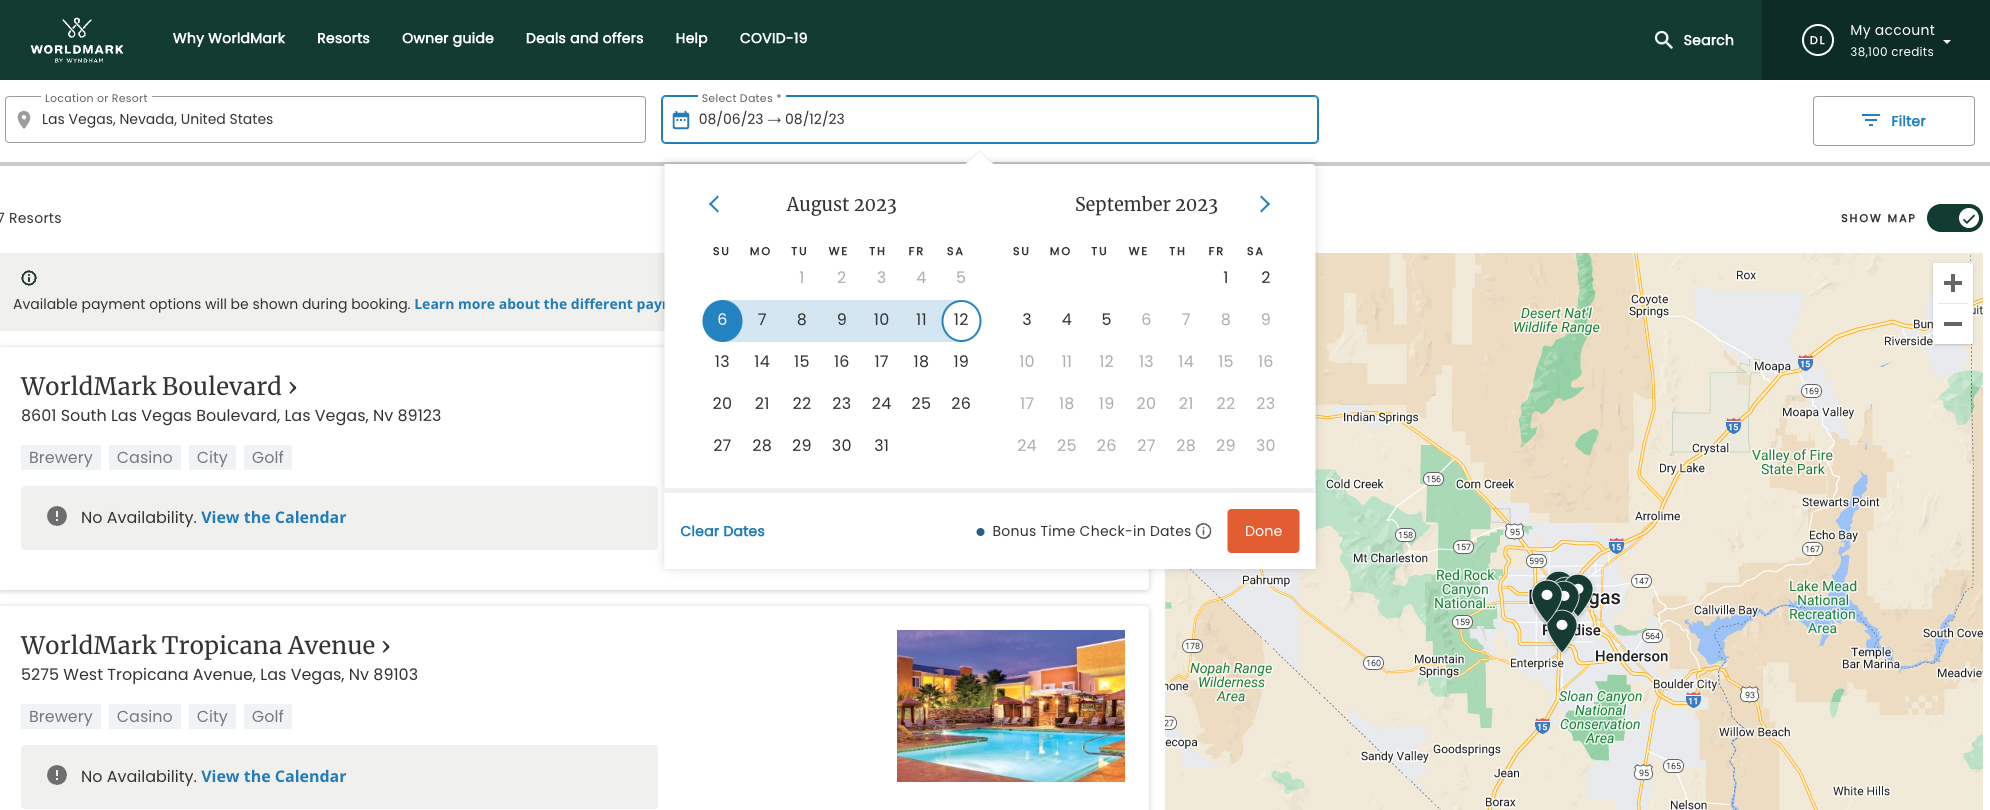Click the Tropicana Avenue resort photo
The image size is (1990, 810).
click(1011, 706)
